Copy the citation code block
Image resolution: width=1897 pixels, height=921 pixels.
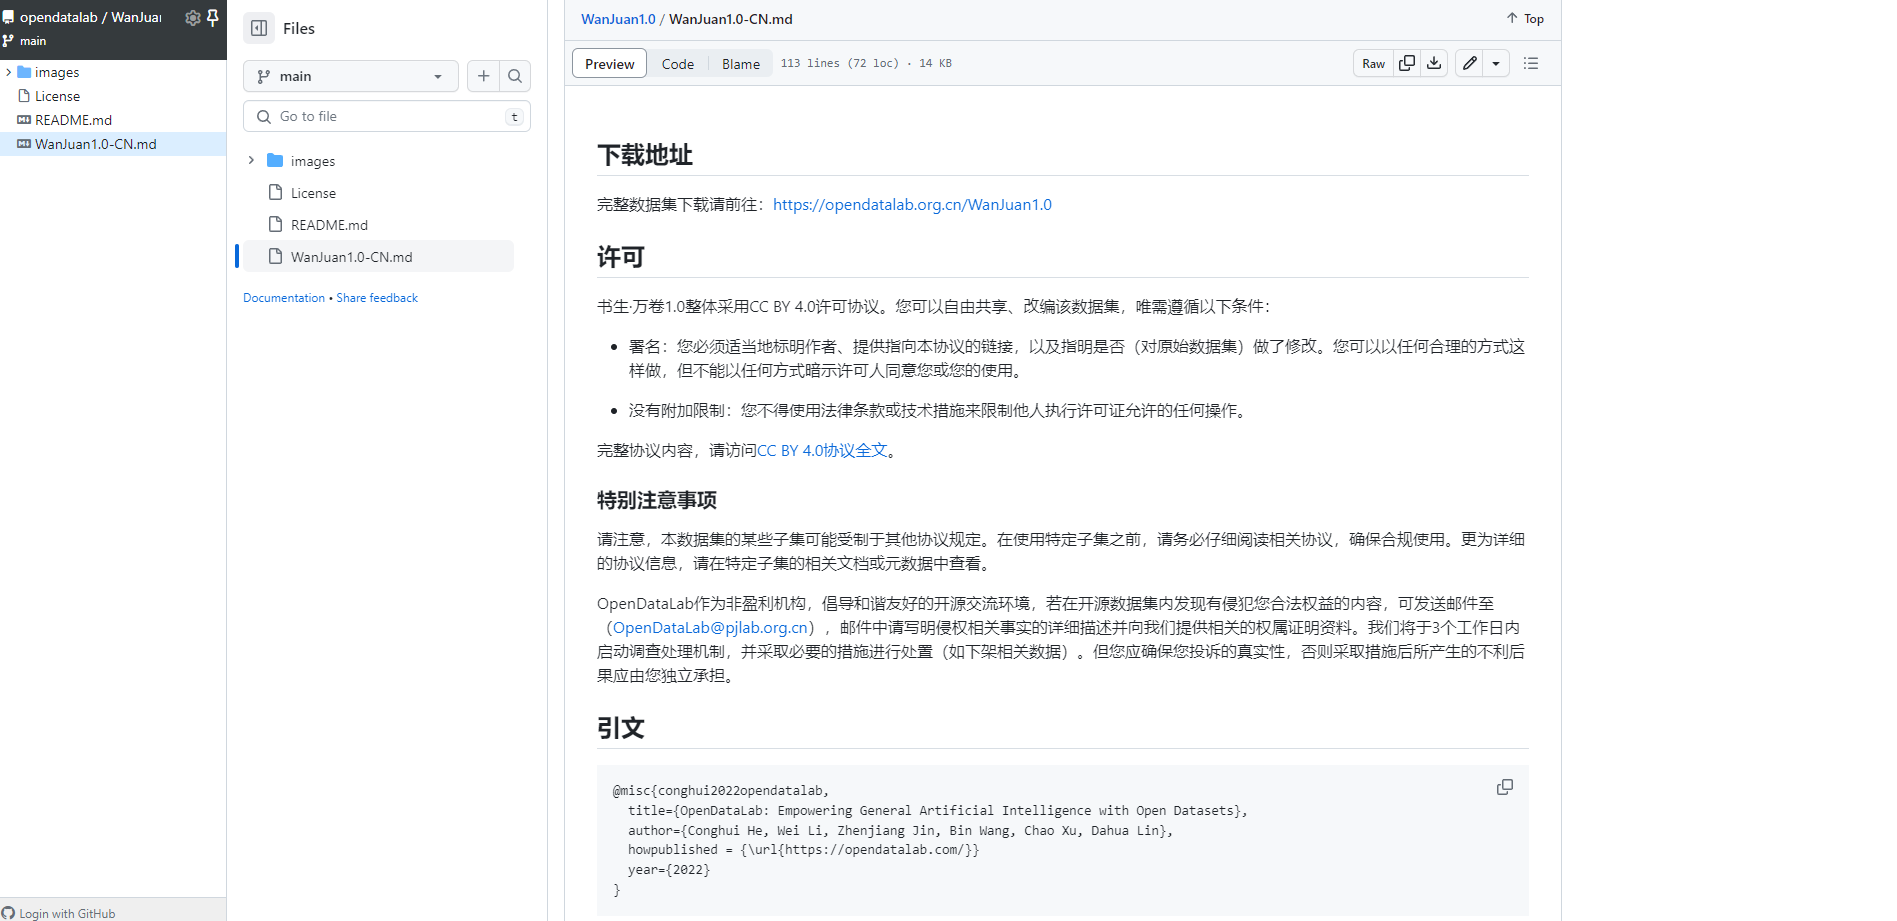[x=1504, y=787]
